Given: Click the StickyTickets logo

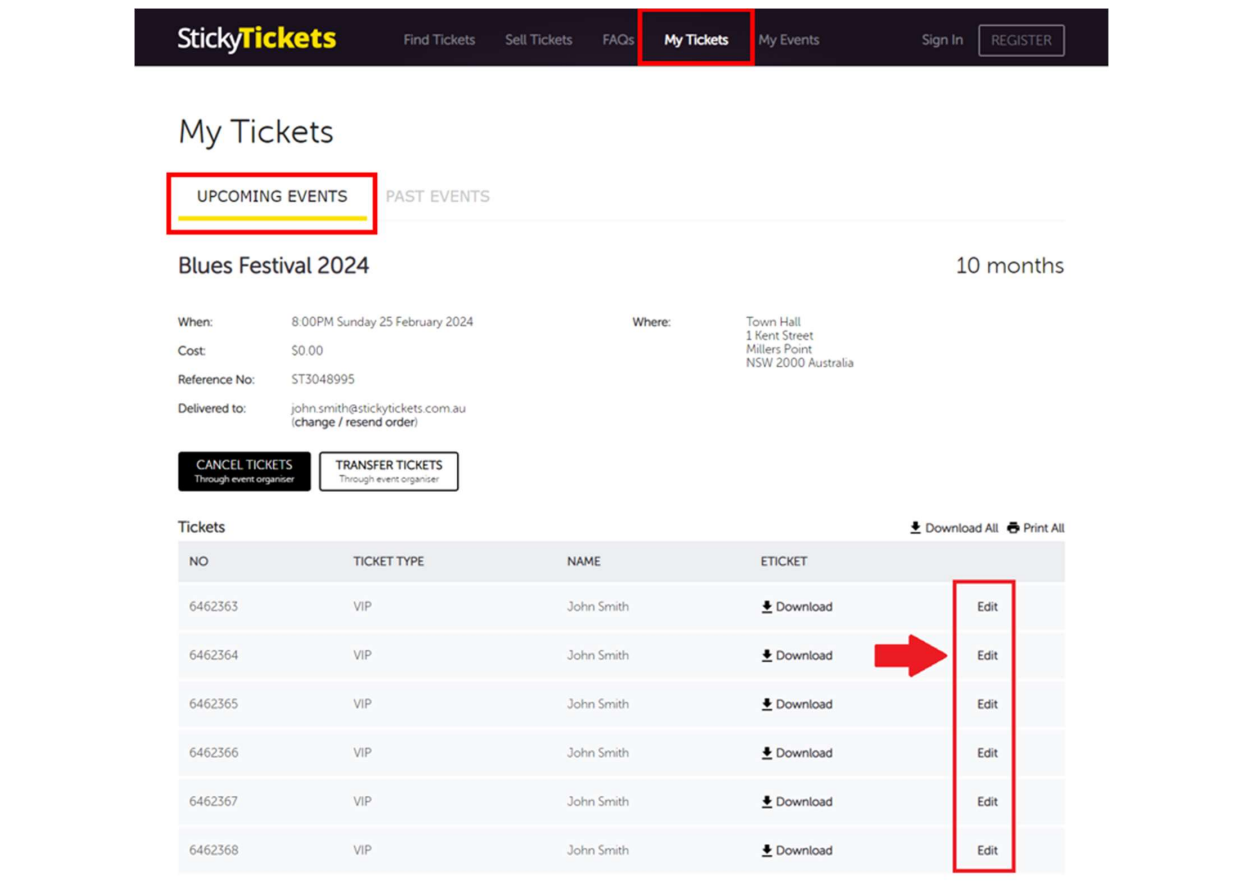Looking at the screenshot, I should (257, 39).
